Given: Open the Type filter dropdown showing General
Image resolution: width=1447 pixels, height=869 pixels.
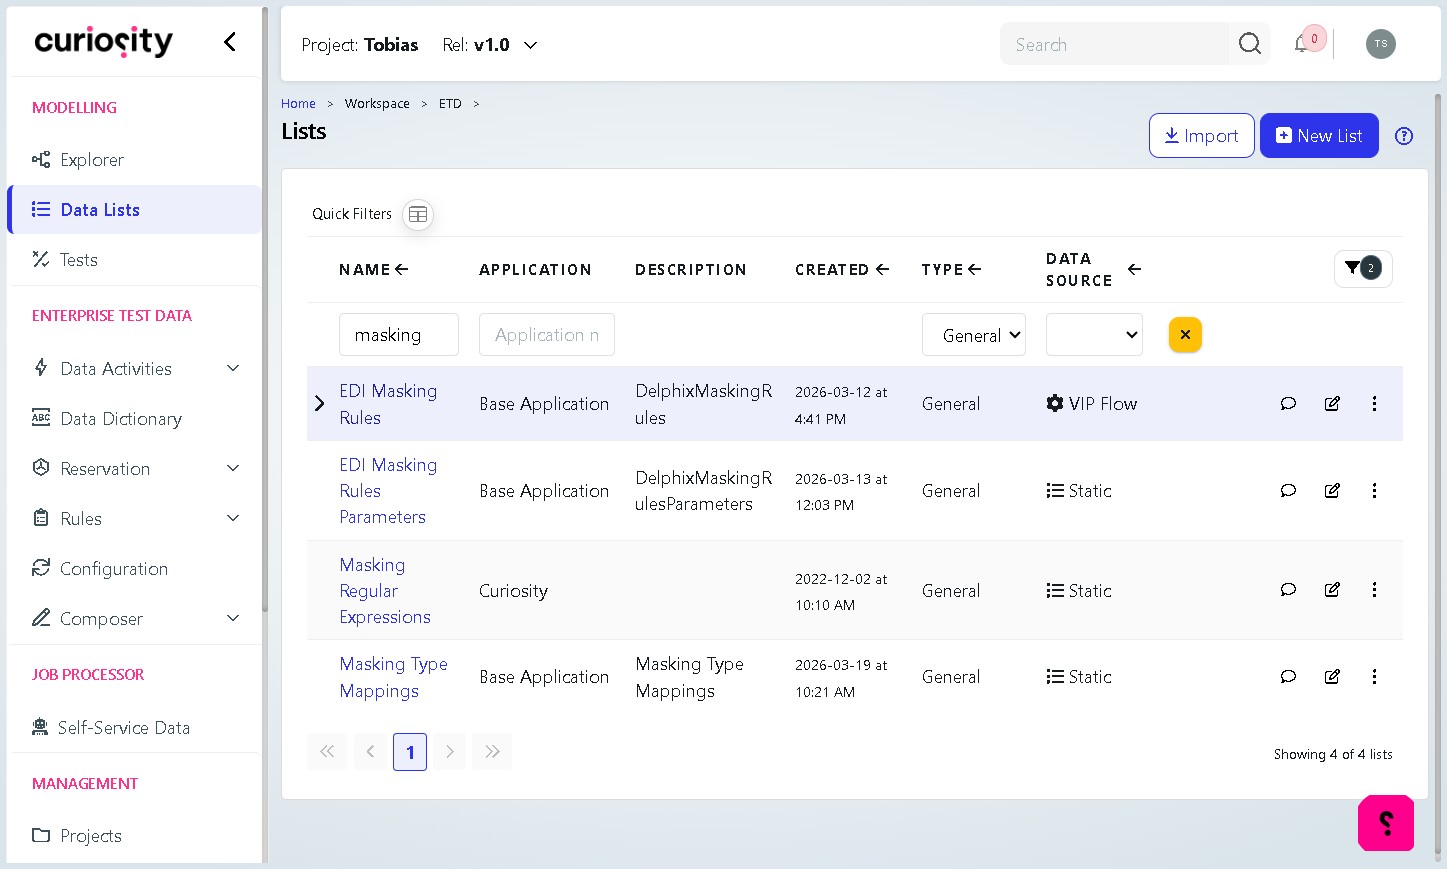Looking at the screenshot, I should coord(974,335).
